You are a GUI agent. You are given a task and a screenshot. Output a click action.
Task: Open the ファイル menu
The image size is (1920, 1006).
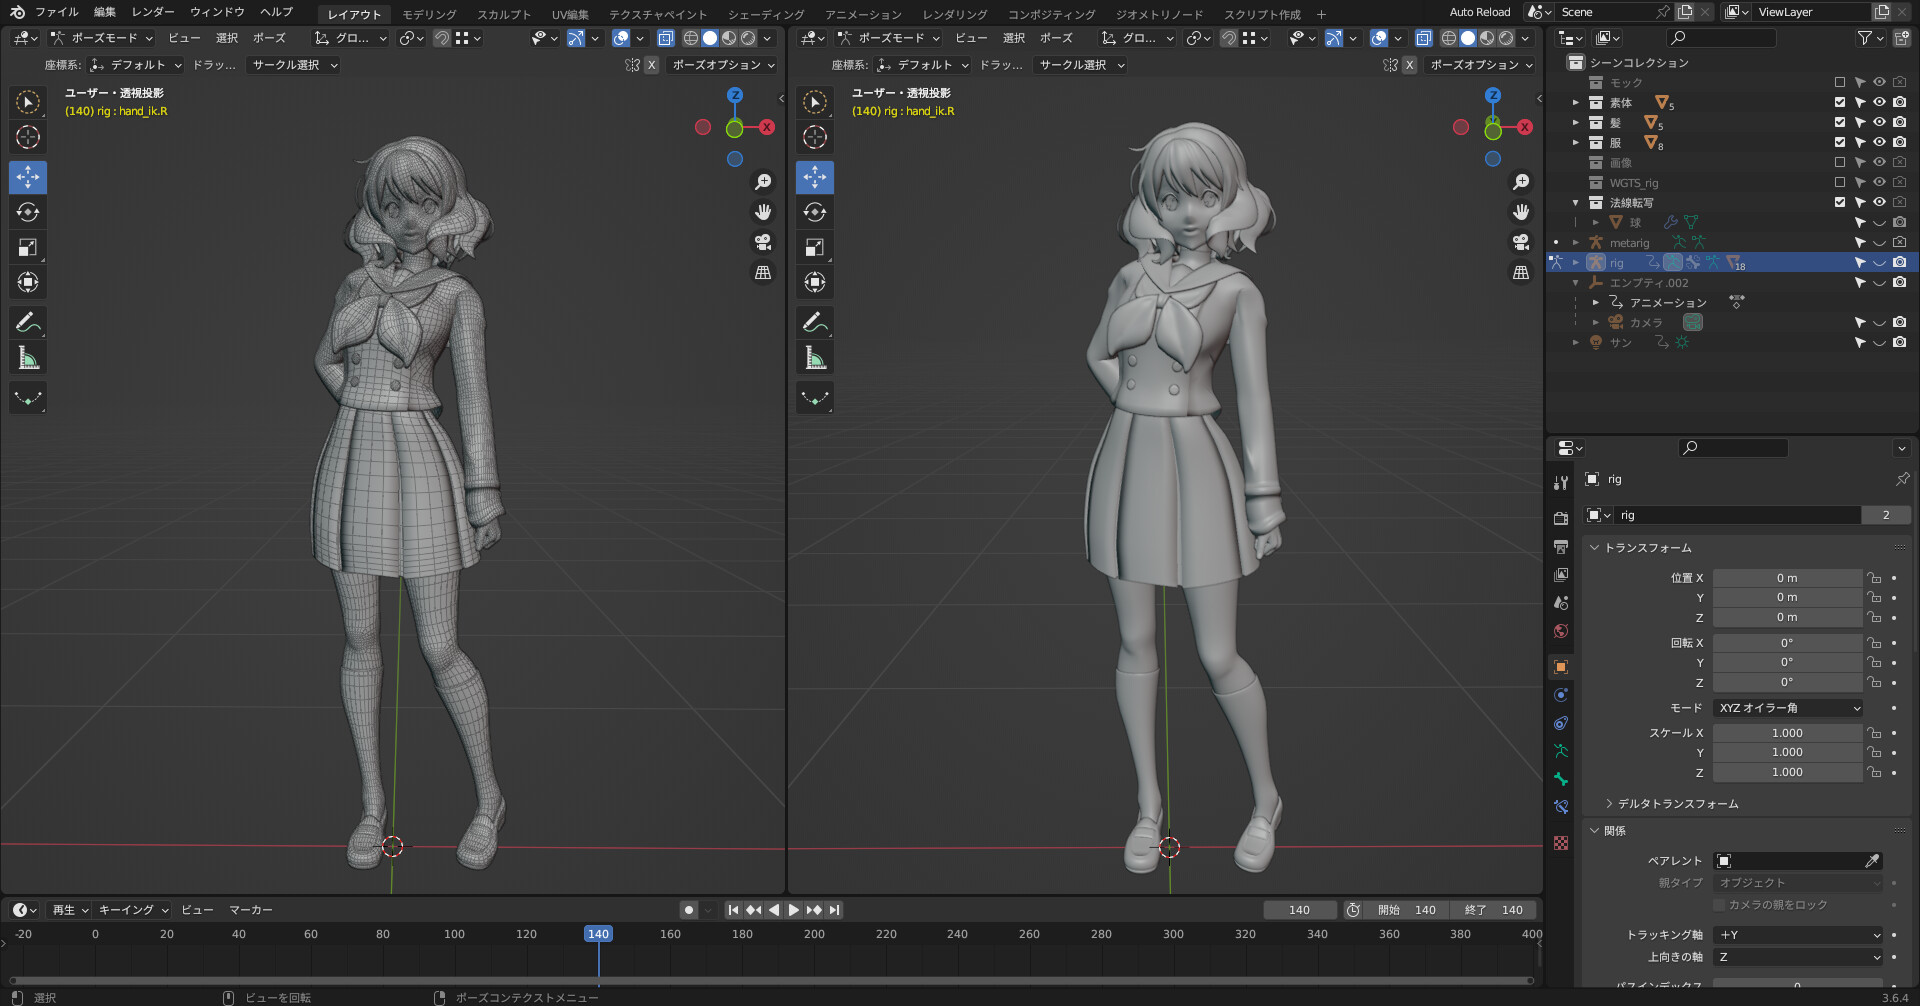[57, 12]
